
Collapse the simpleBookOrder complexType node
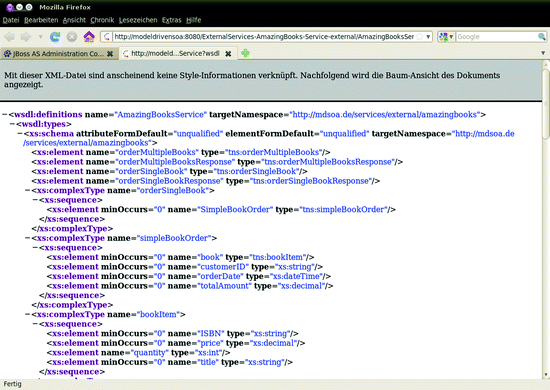pyautogui.click(x=28, y=238)
